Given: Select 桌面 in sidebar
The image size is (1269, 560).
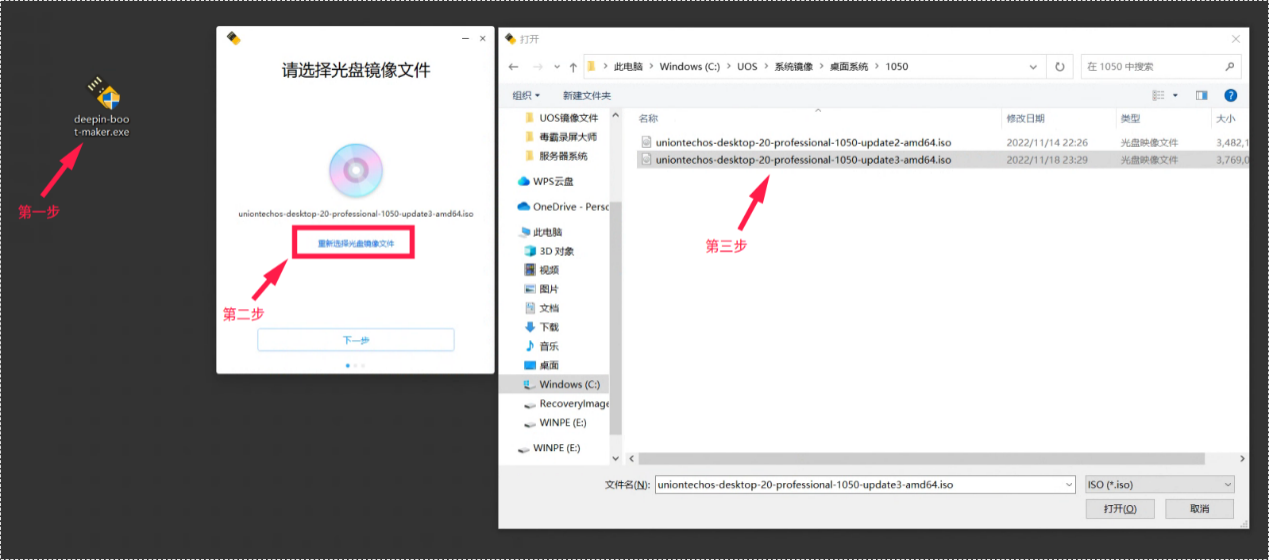Looking at the screenshot, I should coord(549,365).
